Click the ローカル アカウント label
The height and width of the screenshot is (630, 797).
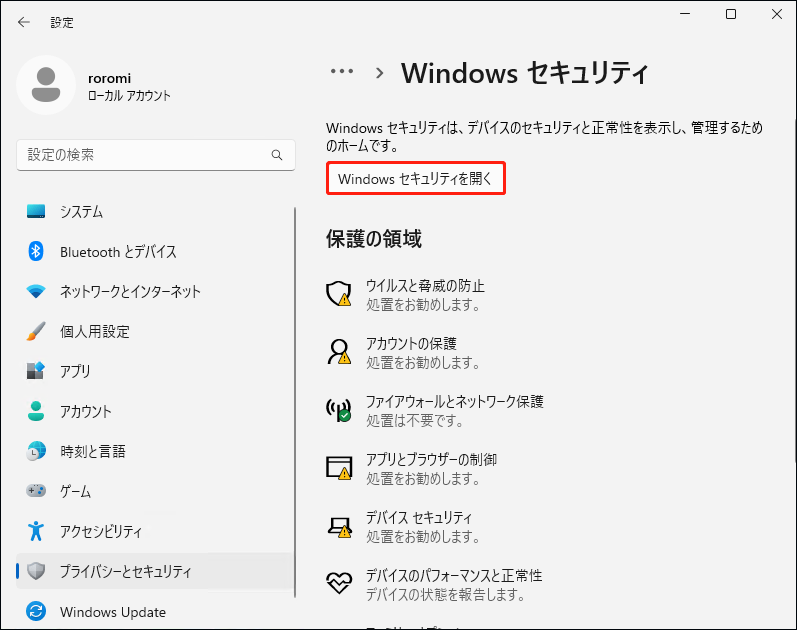129,96
